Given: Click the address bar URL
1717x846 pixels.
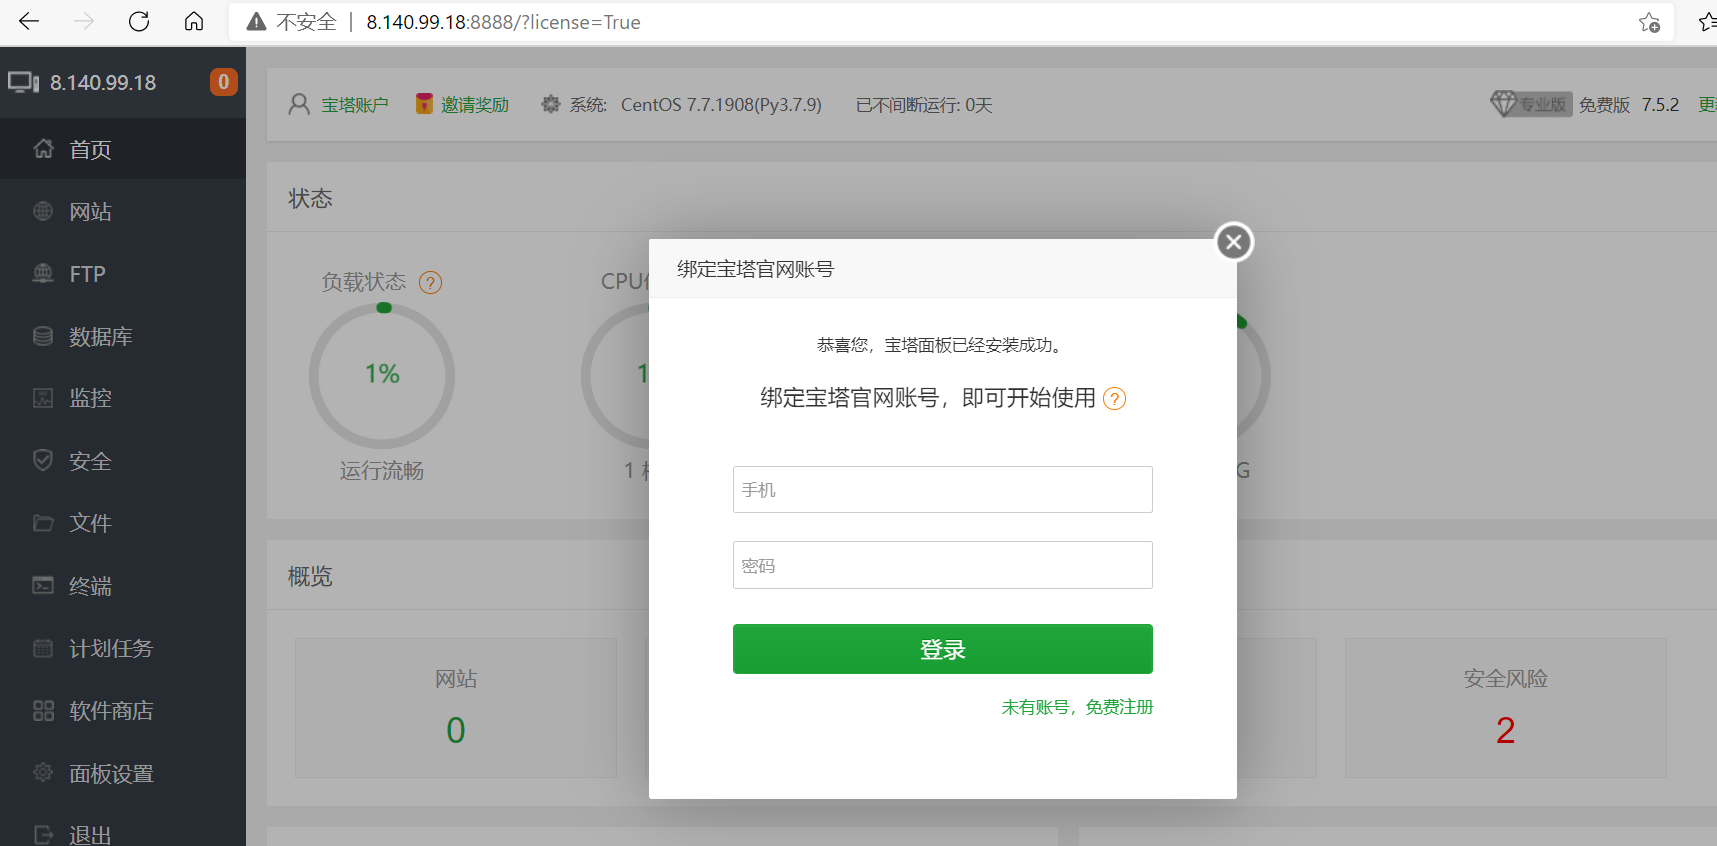Looking at the screenshot, I should pos(503,22).
